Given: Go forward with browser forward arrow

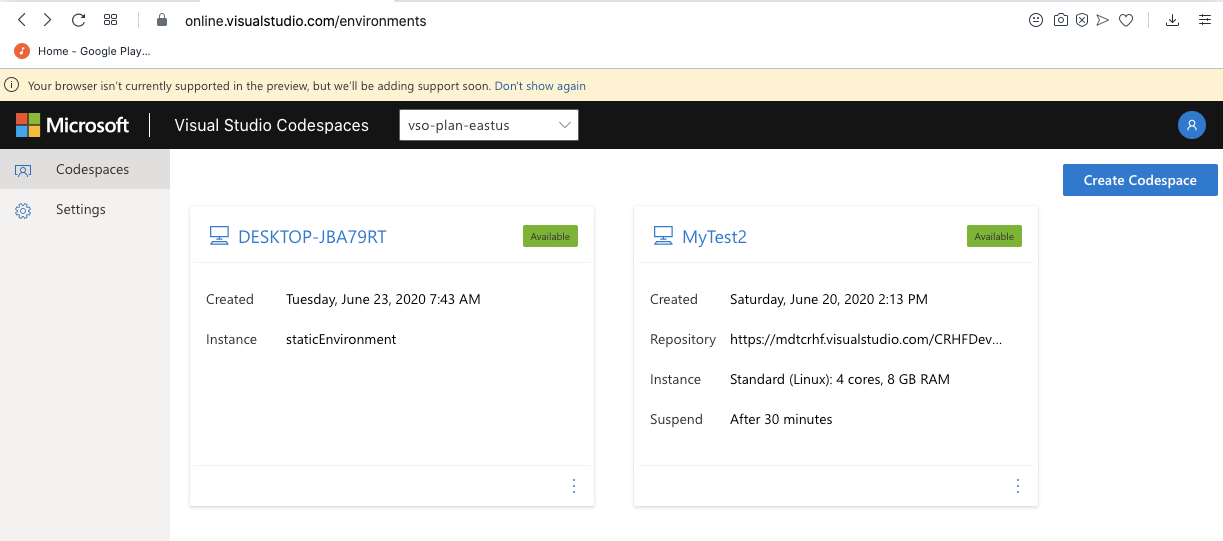Looking at the screenshot, I should (x=47, y=20).
